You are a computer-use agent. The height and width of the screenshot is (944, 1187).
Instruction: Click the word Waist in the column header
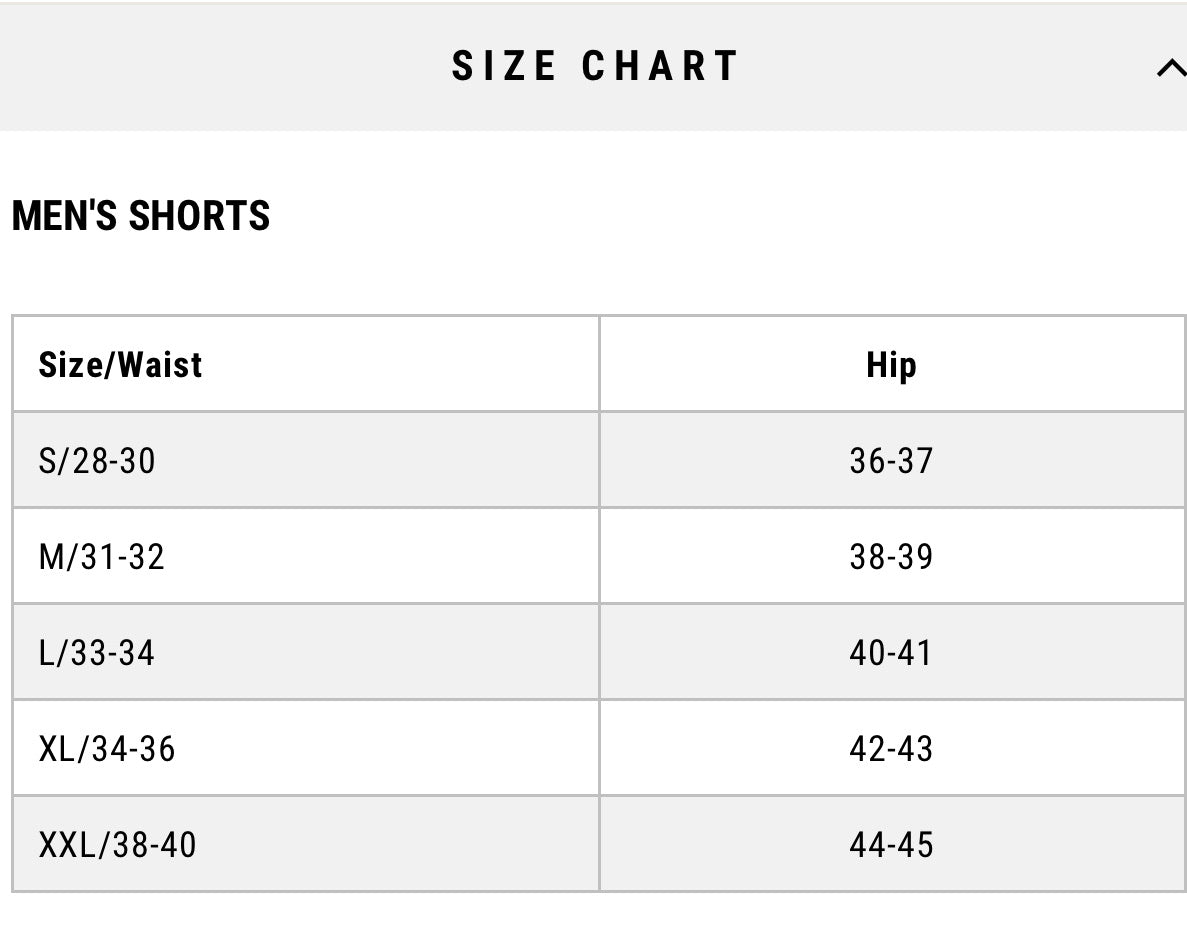160,365
